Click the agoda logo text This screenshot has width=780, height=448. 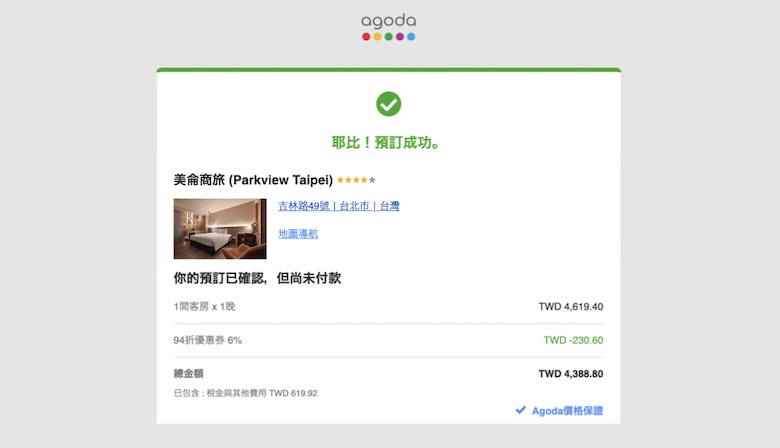388,20
